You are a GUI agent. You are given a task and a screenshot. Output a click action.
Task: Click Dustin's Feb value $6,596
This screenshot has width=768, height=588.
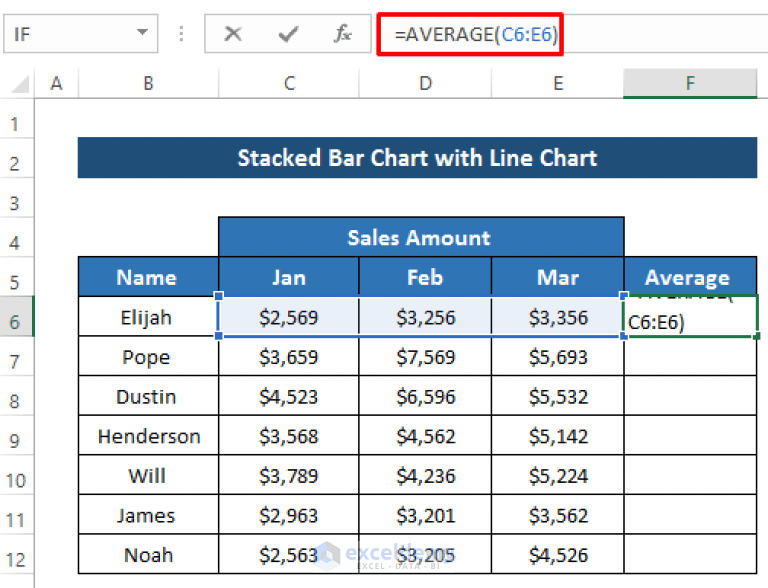[425, 396]
